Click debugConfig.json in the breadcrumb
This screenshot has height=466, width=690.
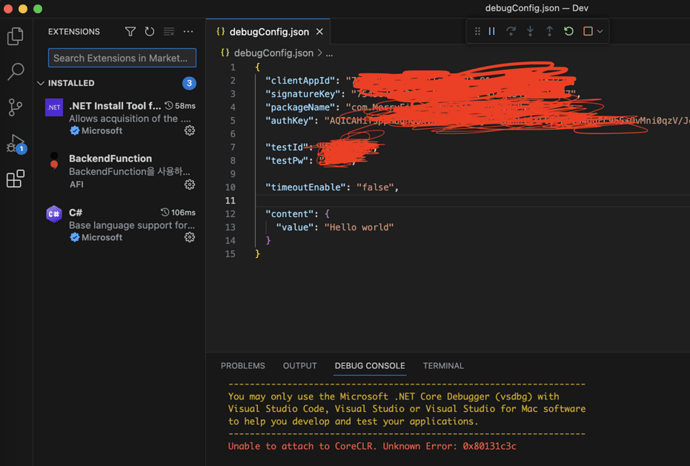273,53
